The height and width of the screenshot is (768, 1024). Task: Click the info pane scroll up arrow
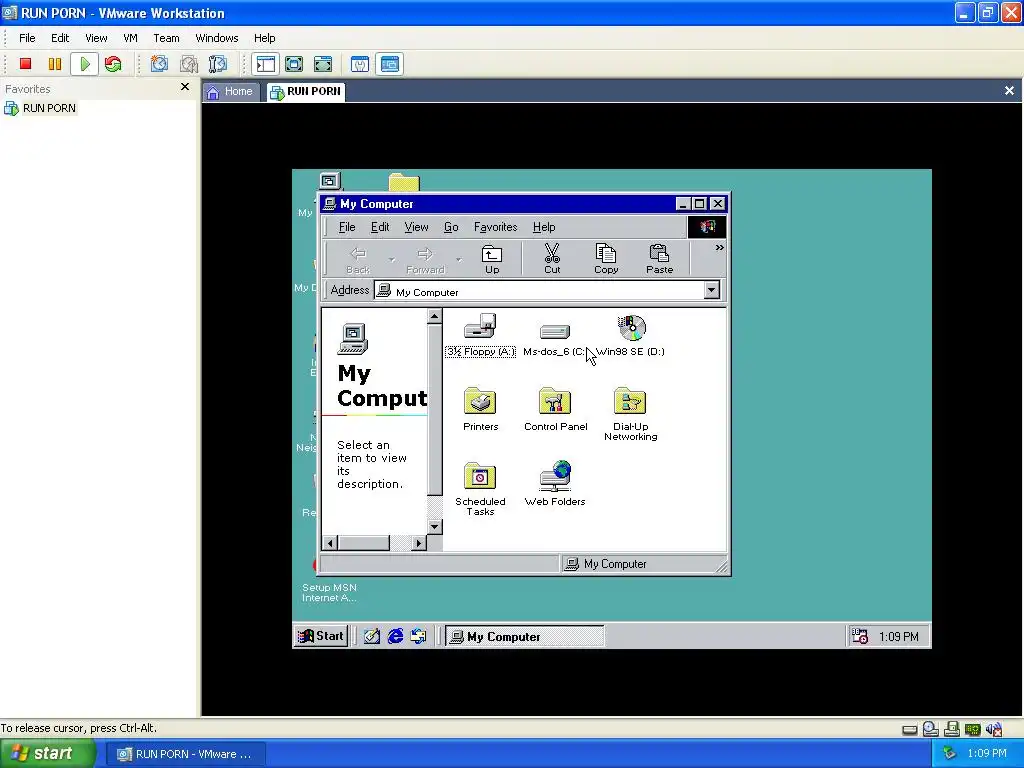point(434,317)
